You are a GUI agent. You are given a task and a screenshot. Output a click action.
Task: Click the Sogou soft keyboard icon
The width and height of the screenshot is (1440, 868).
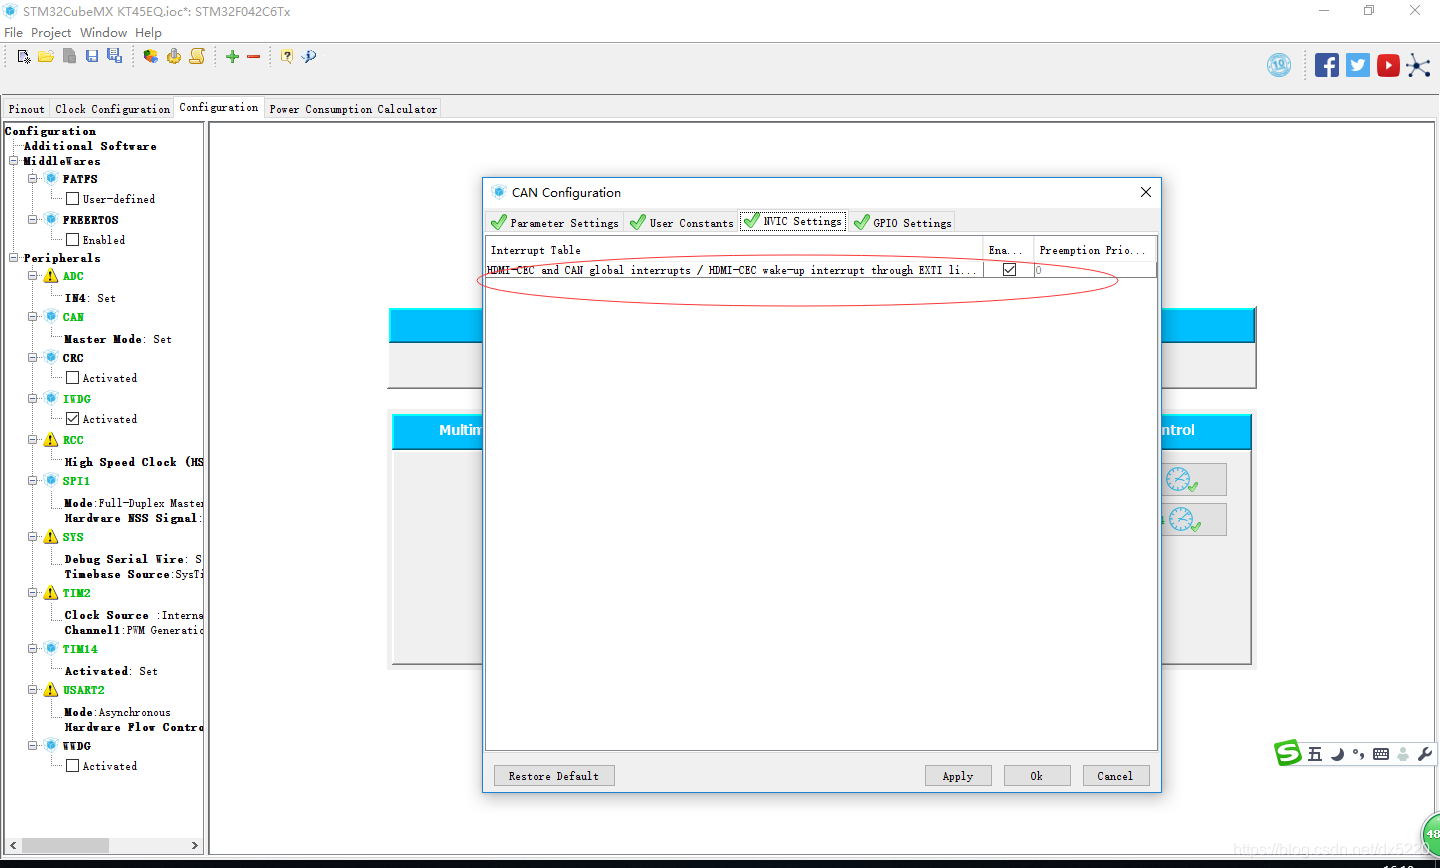[x=1381, y=754]
